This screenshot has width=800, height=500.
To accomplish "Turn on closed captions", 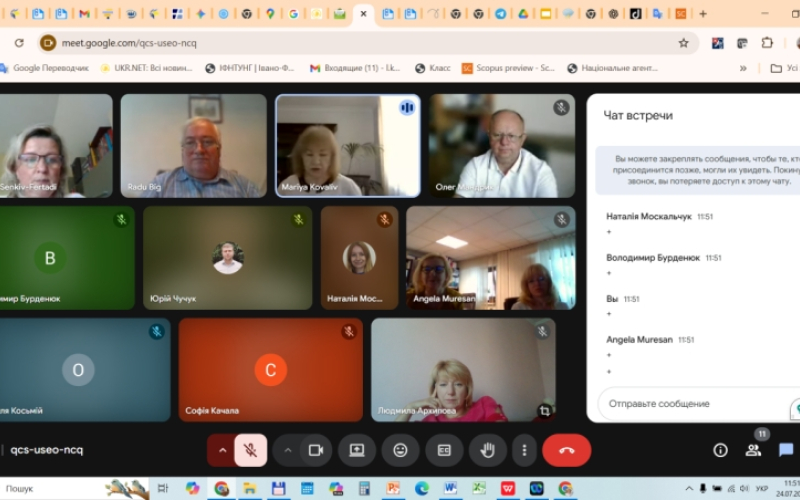I will click(444, 450).
